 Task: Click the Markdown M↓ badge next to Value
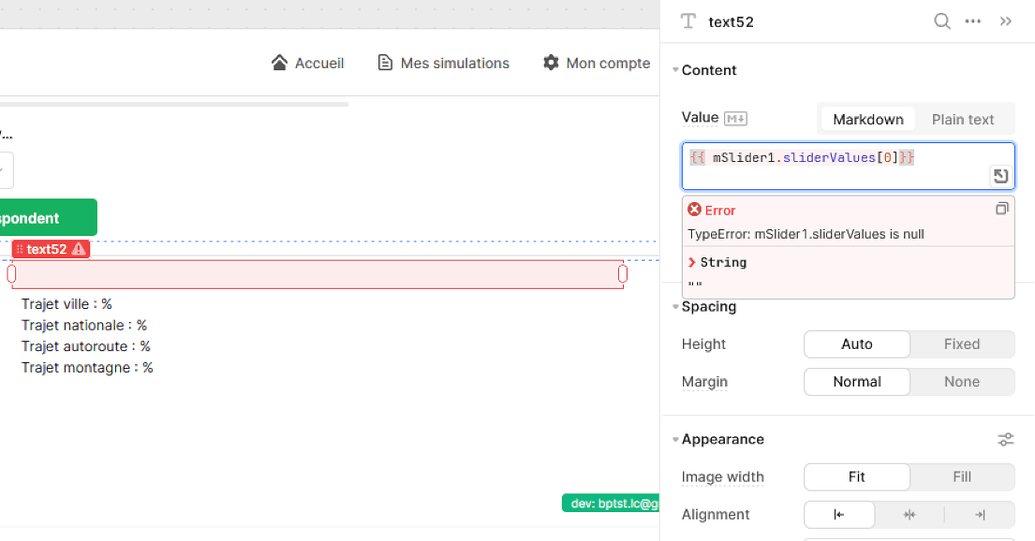[x=735, y=119]
